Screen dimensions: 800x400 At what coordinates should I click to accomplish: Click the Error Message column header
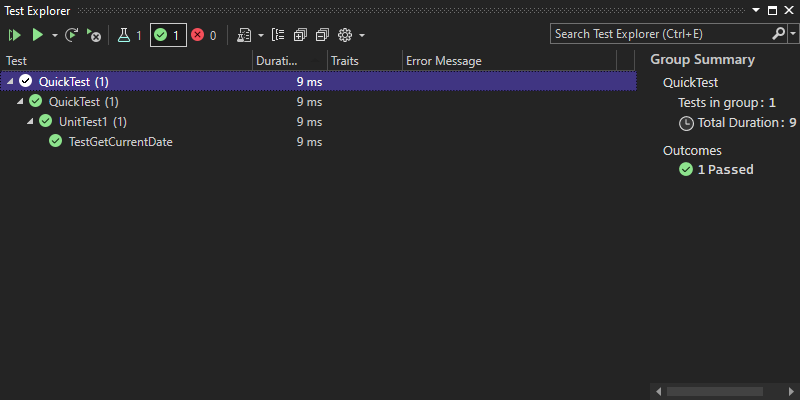(444, 61)
